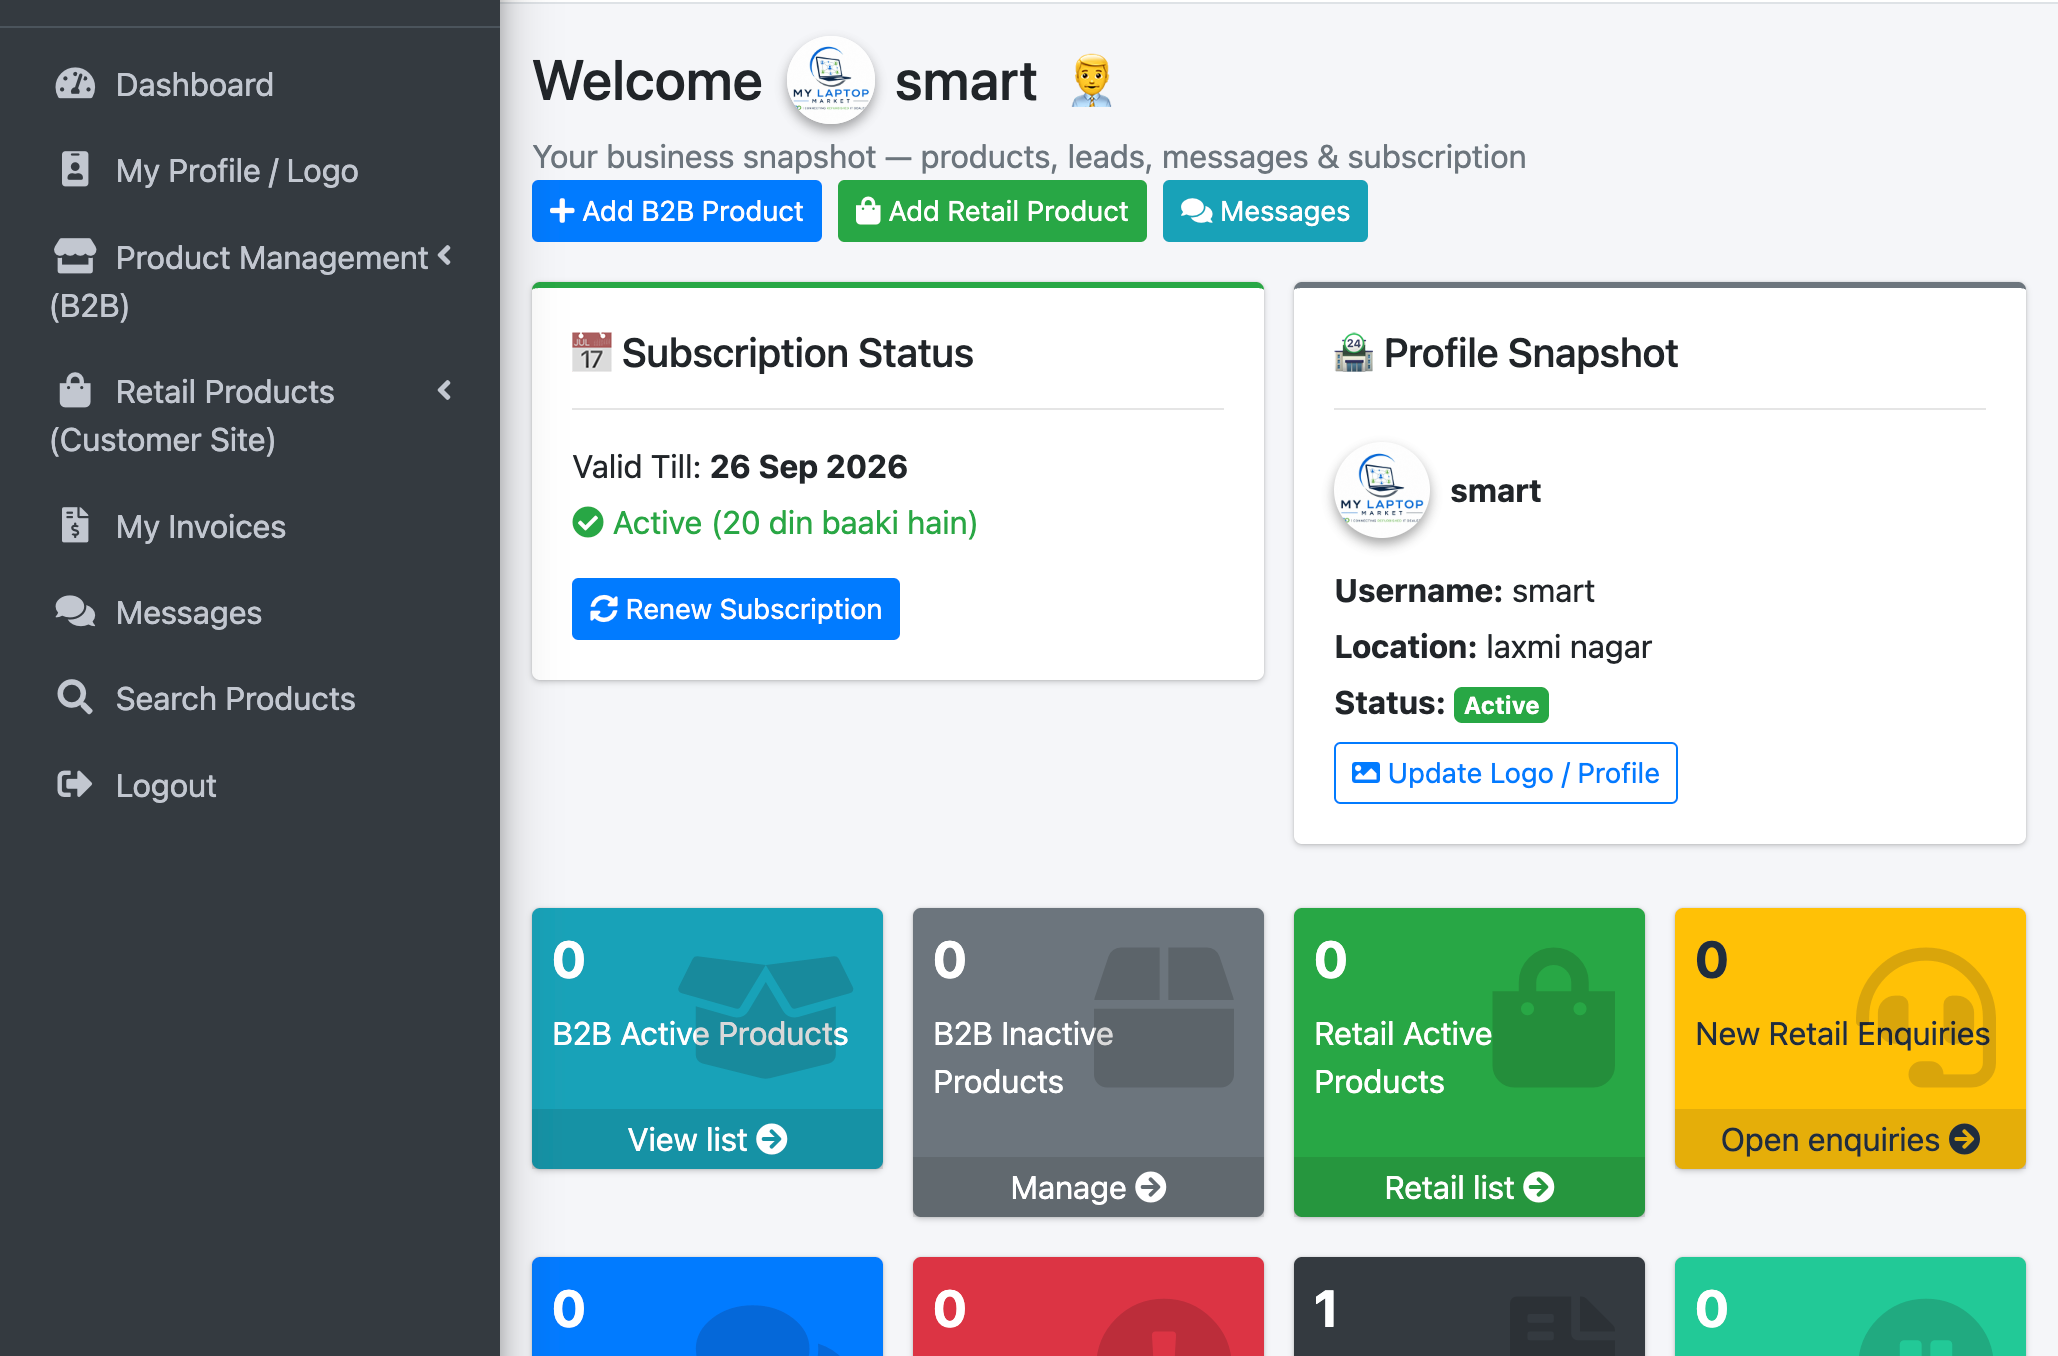Click the arrow icon next to Manage
This screenshot has width=2058, height=1356.
tap(1151, 1187)
